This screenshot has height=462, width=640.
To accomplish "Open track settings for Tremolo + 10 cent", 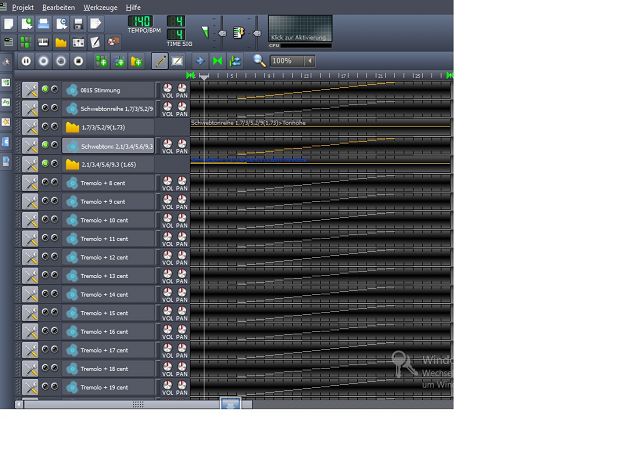I will coord(30,219).
